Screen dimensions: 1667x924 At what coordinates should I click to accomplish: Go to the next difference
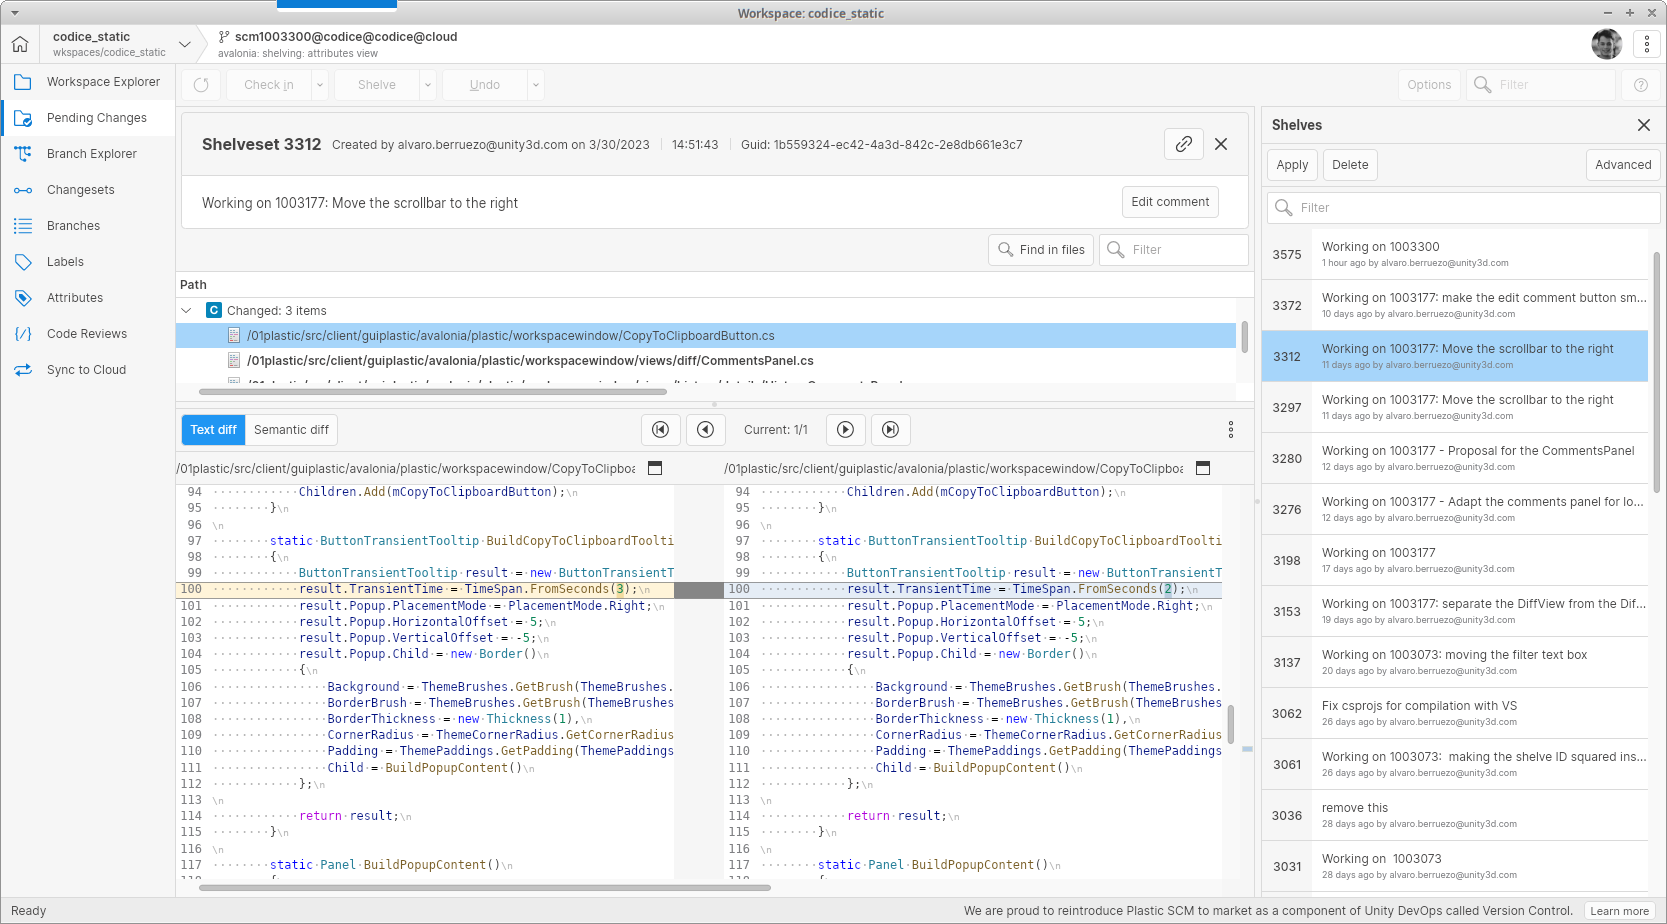tap(845, 429)
